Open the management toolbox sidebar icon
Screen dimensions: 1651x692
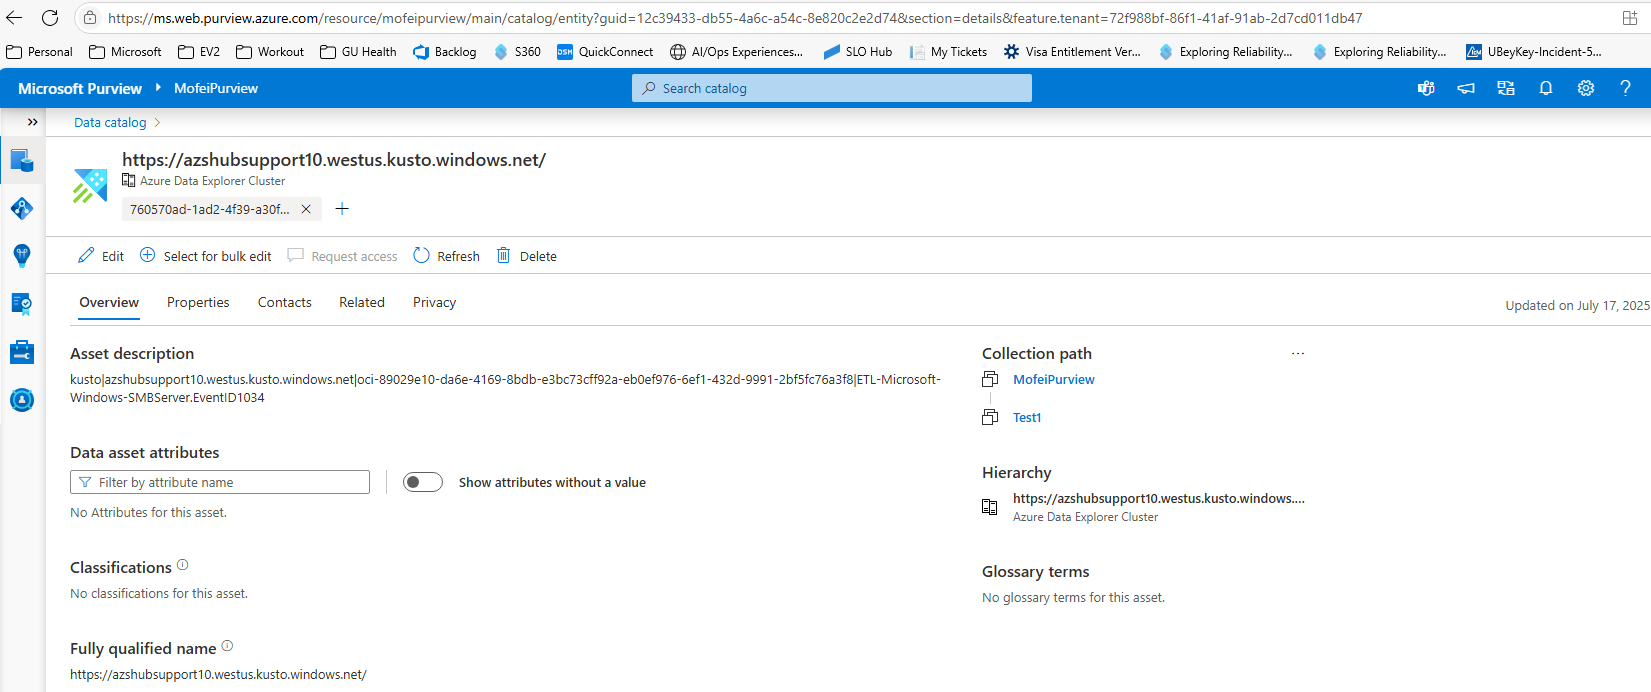[x=22, y=352]
